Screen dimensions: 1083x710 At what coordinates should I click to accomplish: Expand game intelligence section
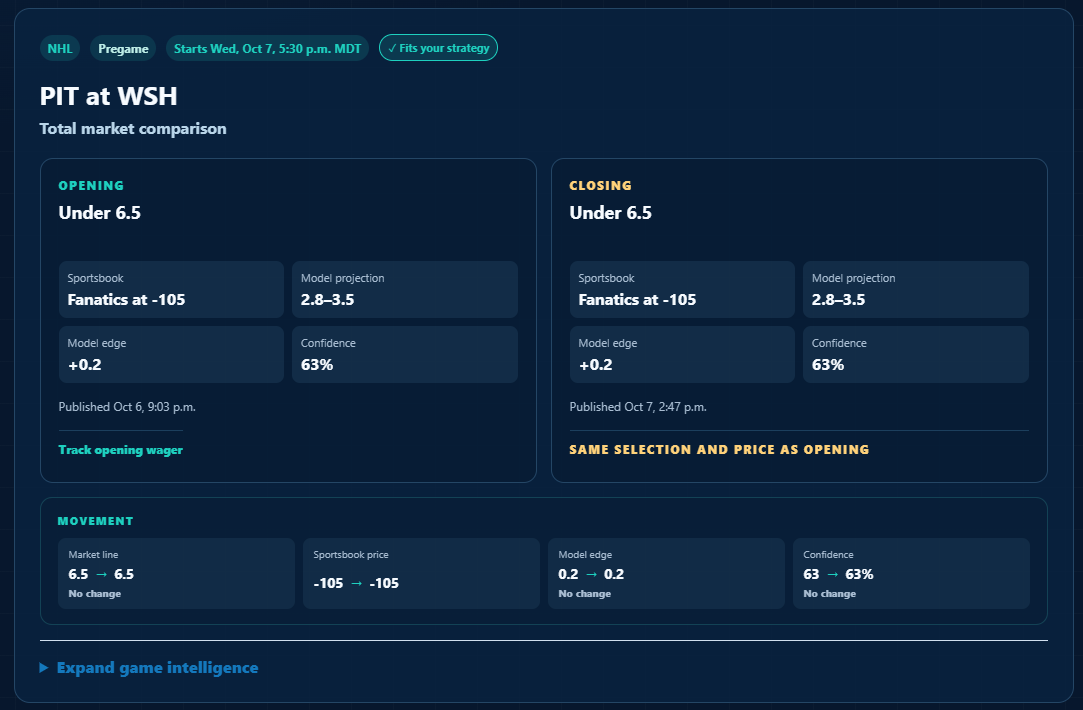click(x=157, y=668)
